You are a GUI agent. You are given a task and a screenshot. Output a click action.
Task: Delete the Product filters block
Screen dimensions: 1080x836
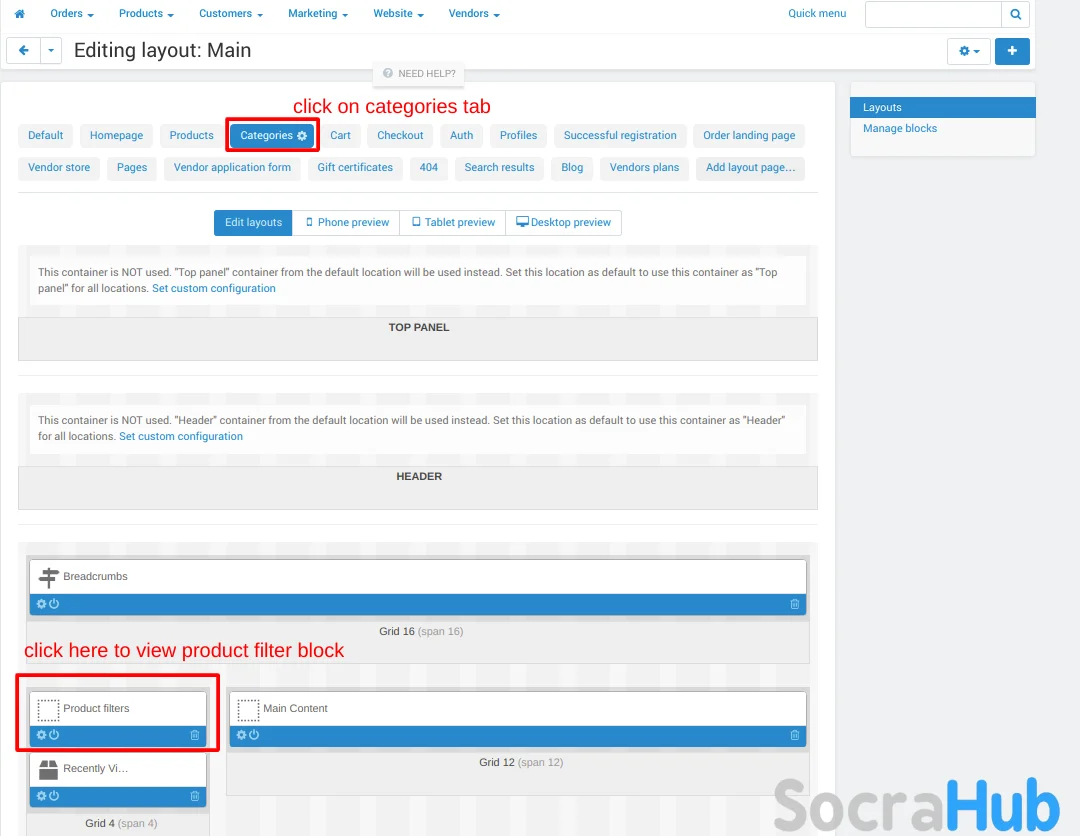[x=195, y=735]
